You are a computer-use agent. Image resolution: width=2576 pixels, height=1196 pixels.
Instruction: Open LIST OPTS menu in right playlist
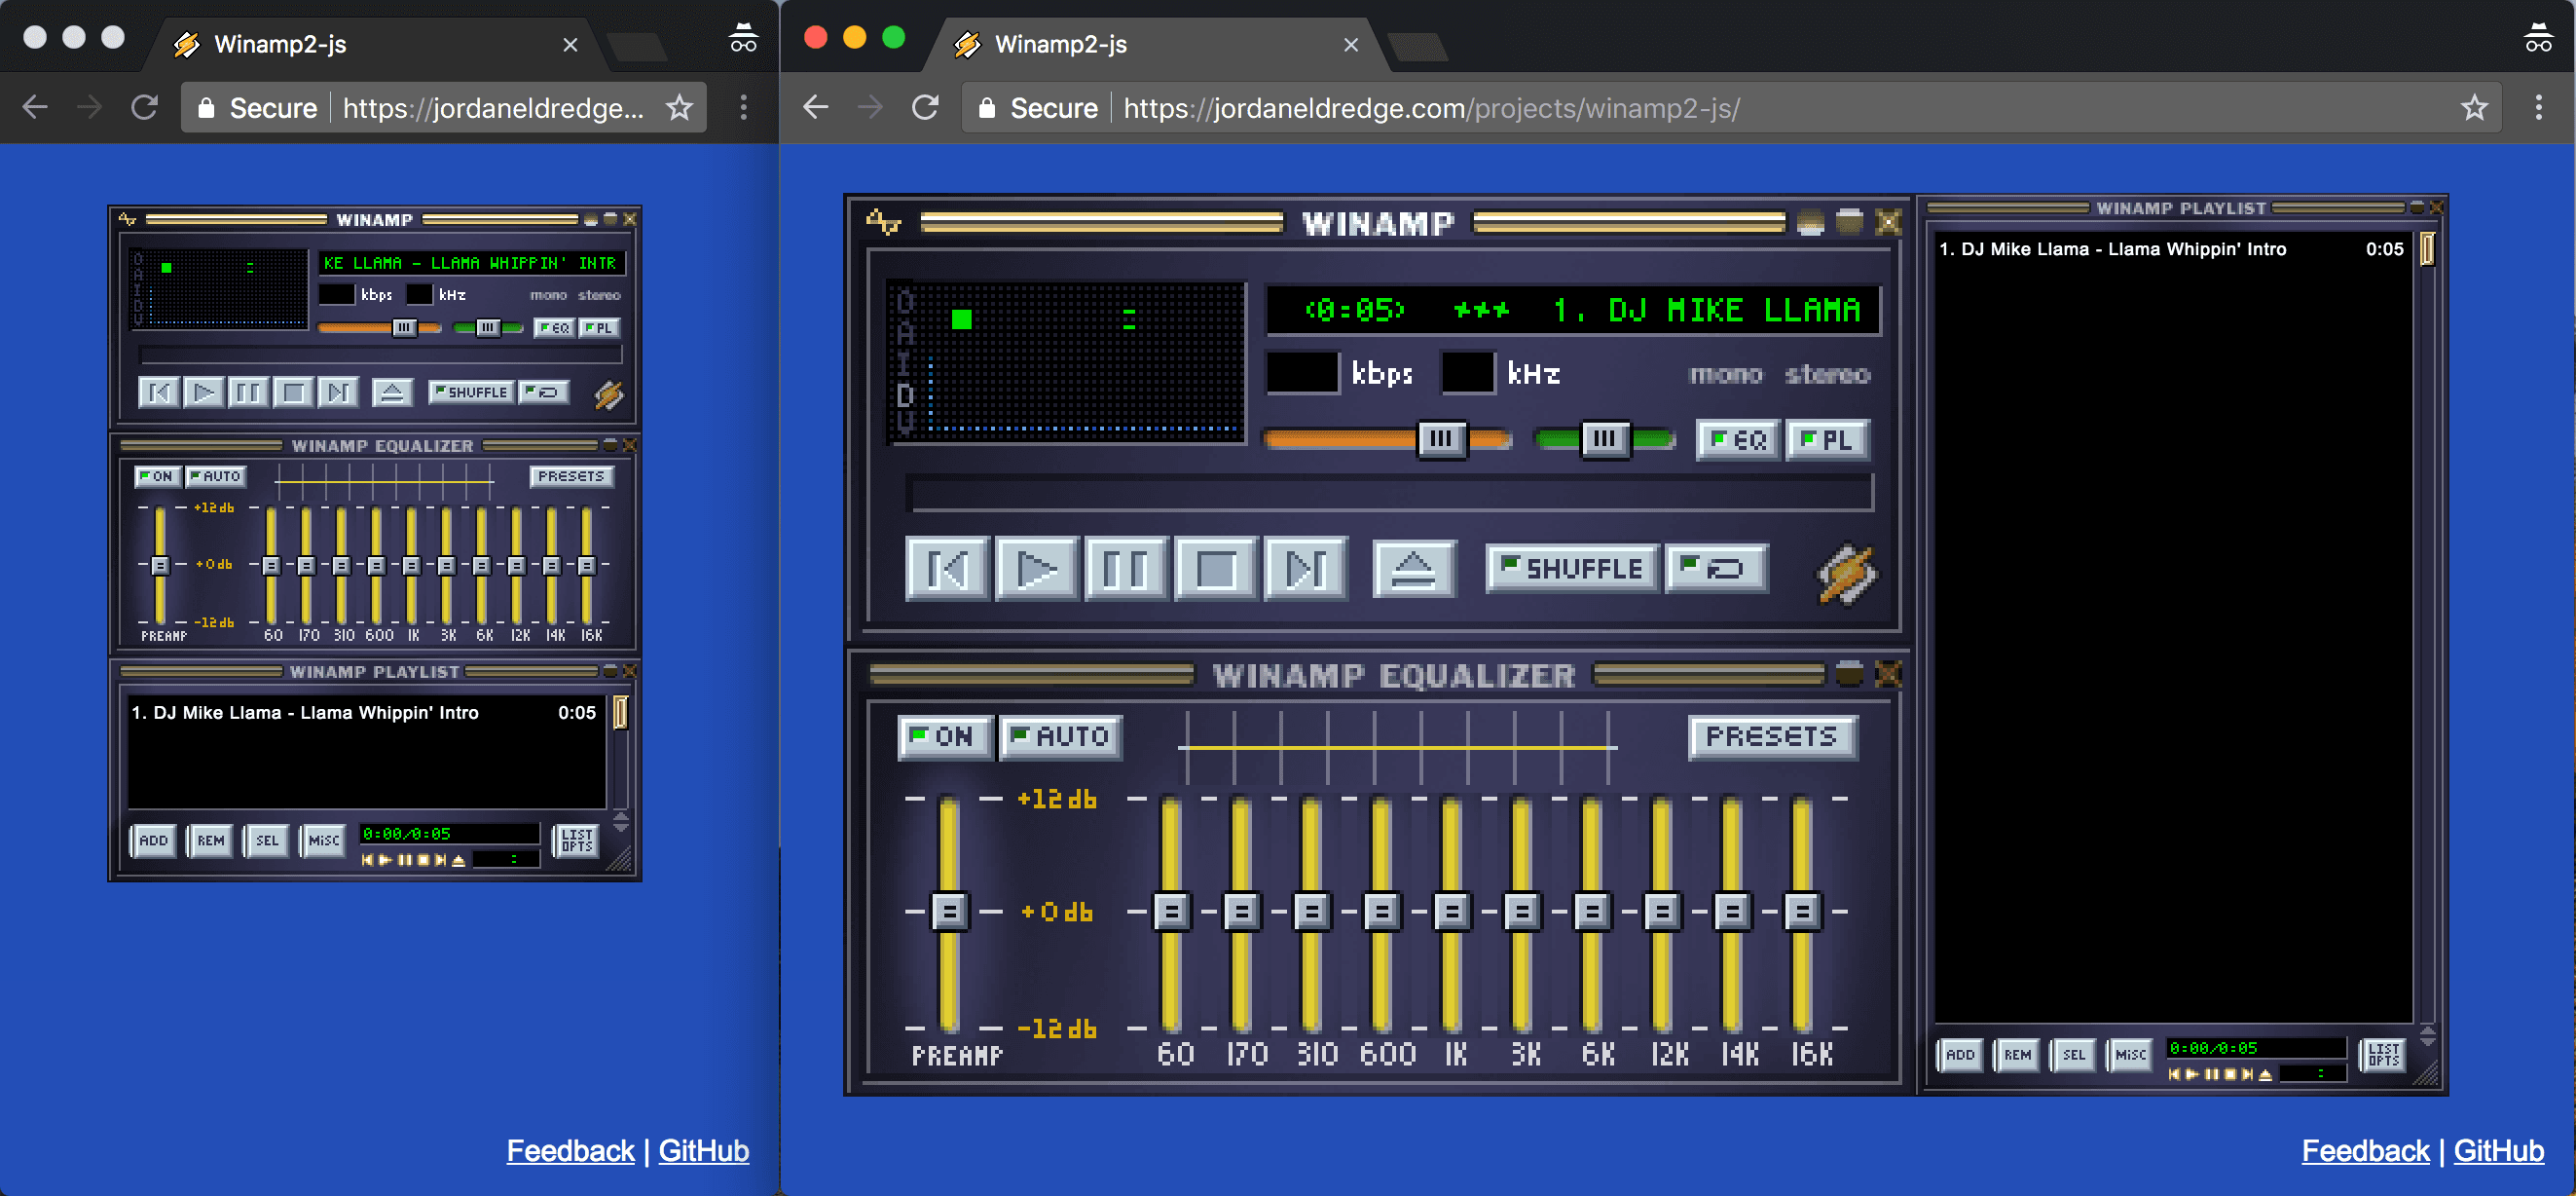pos(2384,1054)
